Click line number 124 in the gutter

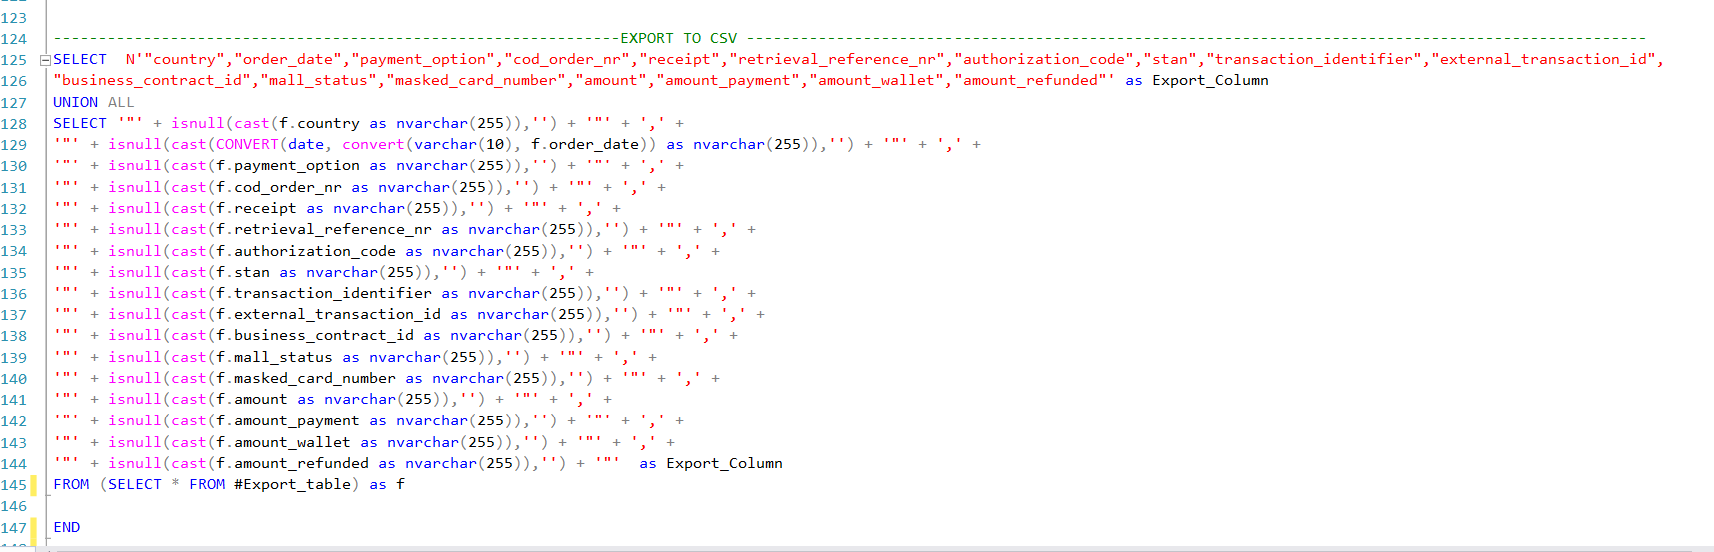(x=14, y=39)
